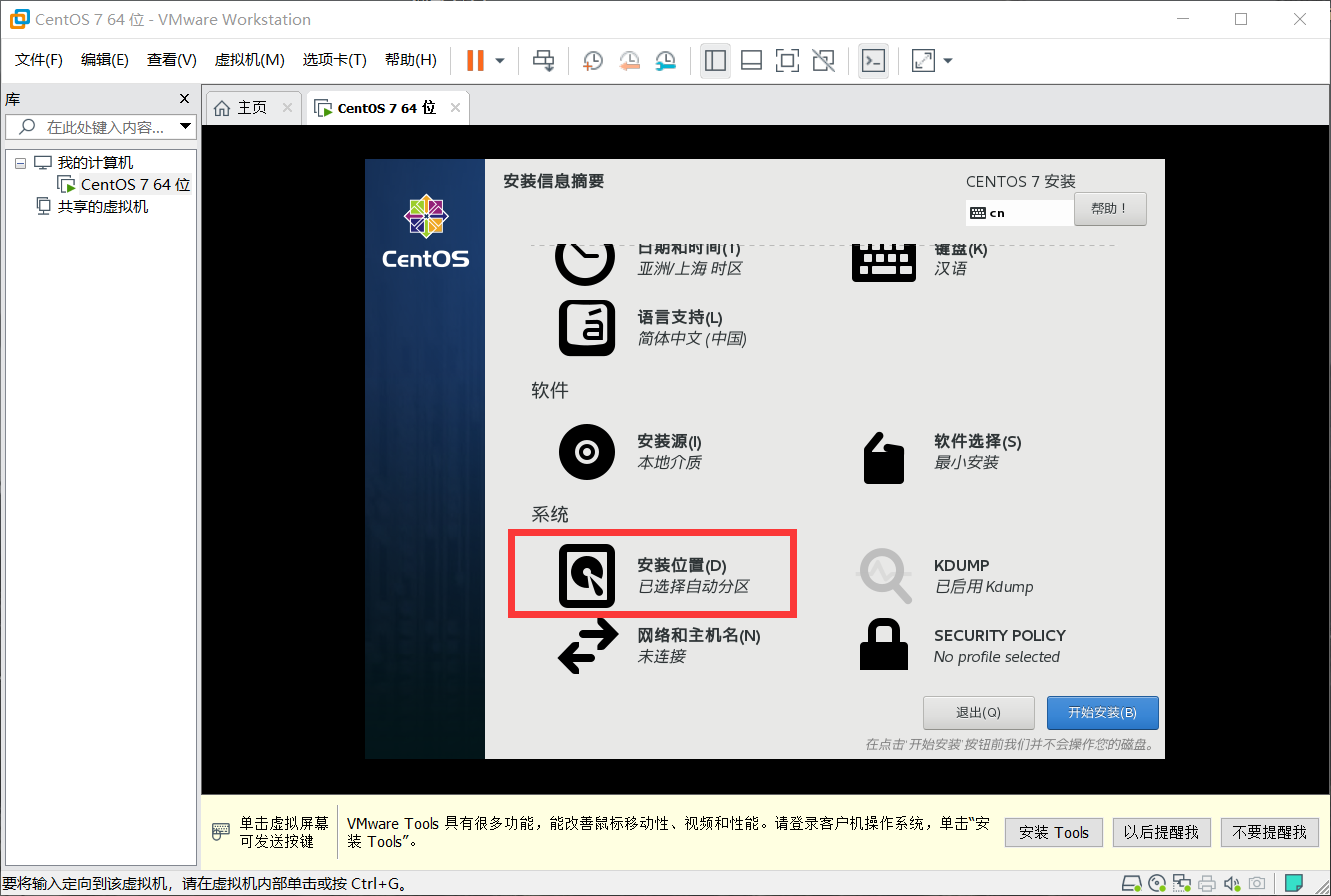1331x896 pixels.
Task: Click the stretch guest display icon
Action: tap(923, 61)
